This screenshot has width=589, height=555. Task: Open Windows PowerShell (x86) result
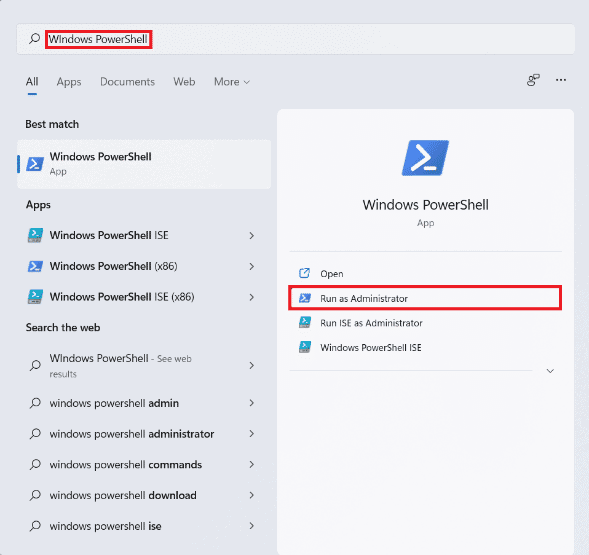(113, 266)
